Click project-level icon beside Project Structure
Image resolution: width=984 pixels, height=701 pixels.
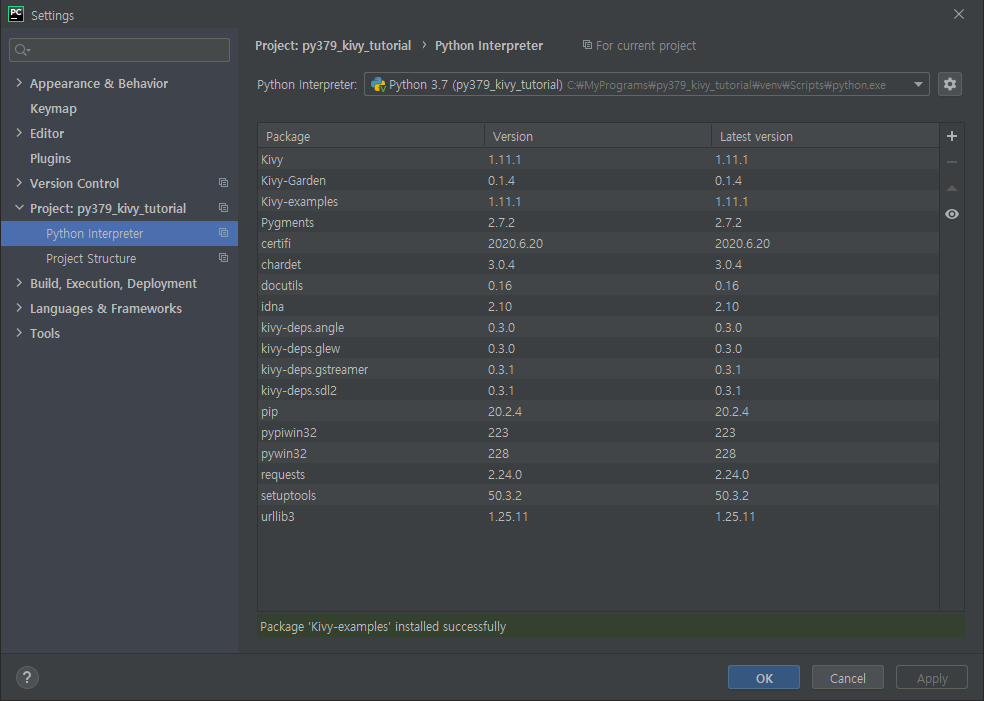(x=223, y=258)
